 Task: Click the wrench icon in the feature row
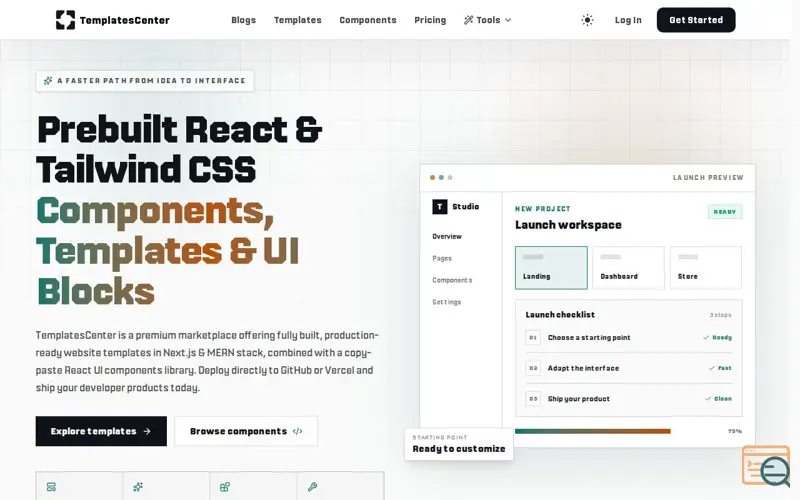pyautogui.click(x=312, y=487)
